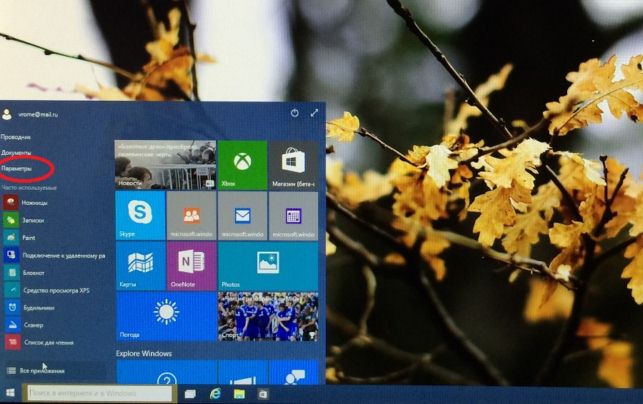
Task: Open the Погода weather tile
Action: (166, 317)
